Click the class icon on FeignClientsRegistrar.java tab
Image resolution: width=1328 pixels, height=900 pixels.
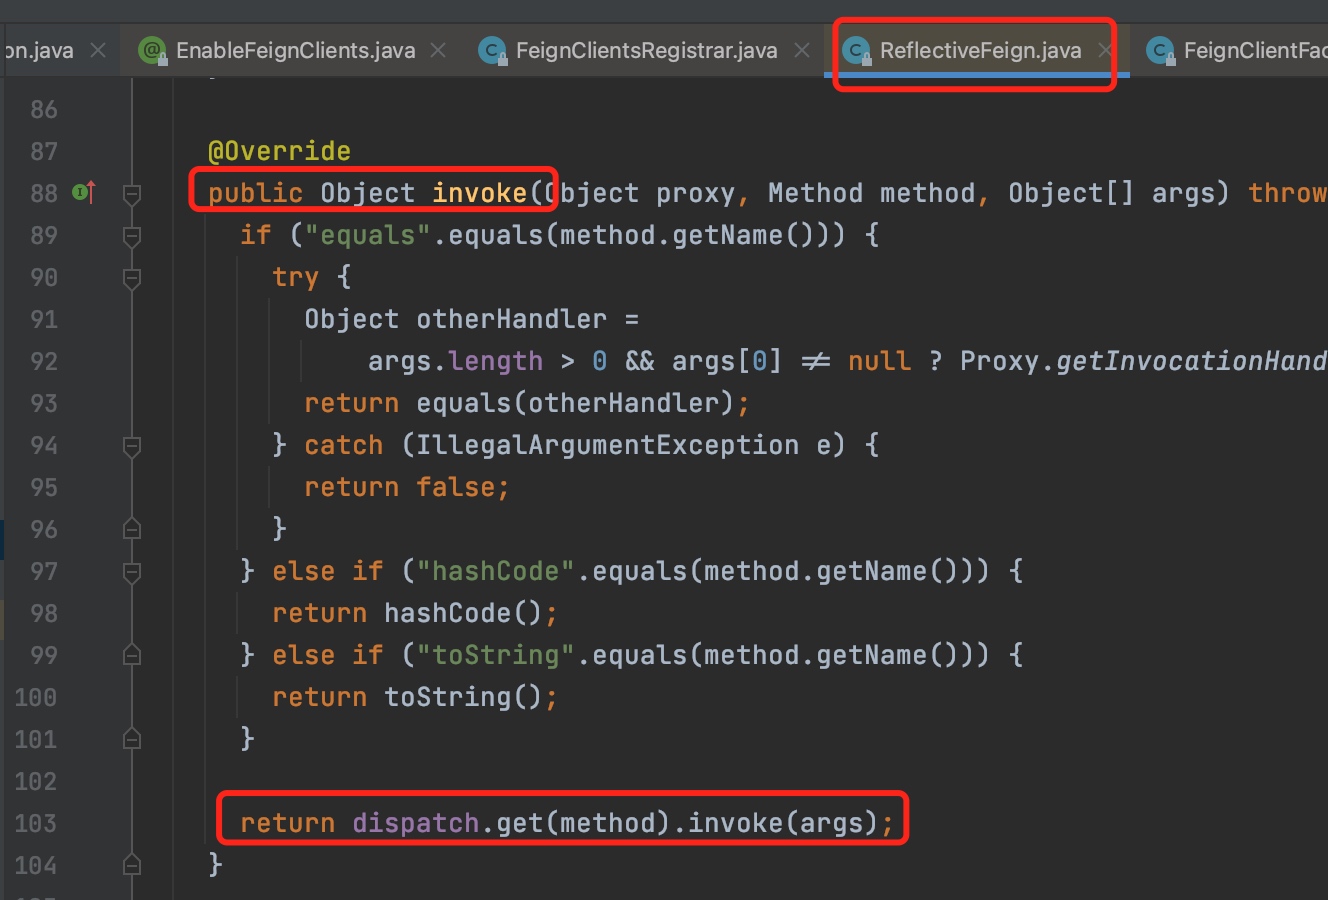(x=492, y=50)
